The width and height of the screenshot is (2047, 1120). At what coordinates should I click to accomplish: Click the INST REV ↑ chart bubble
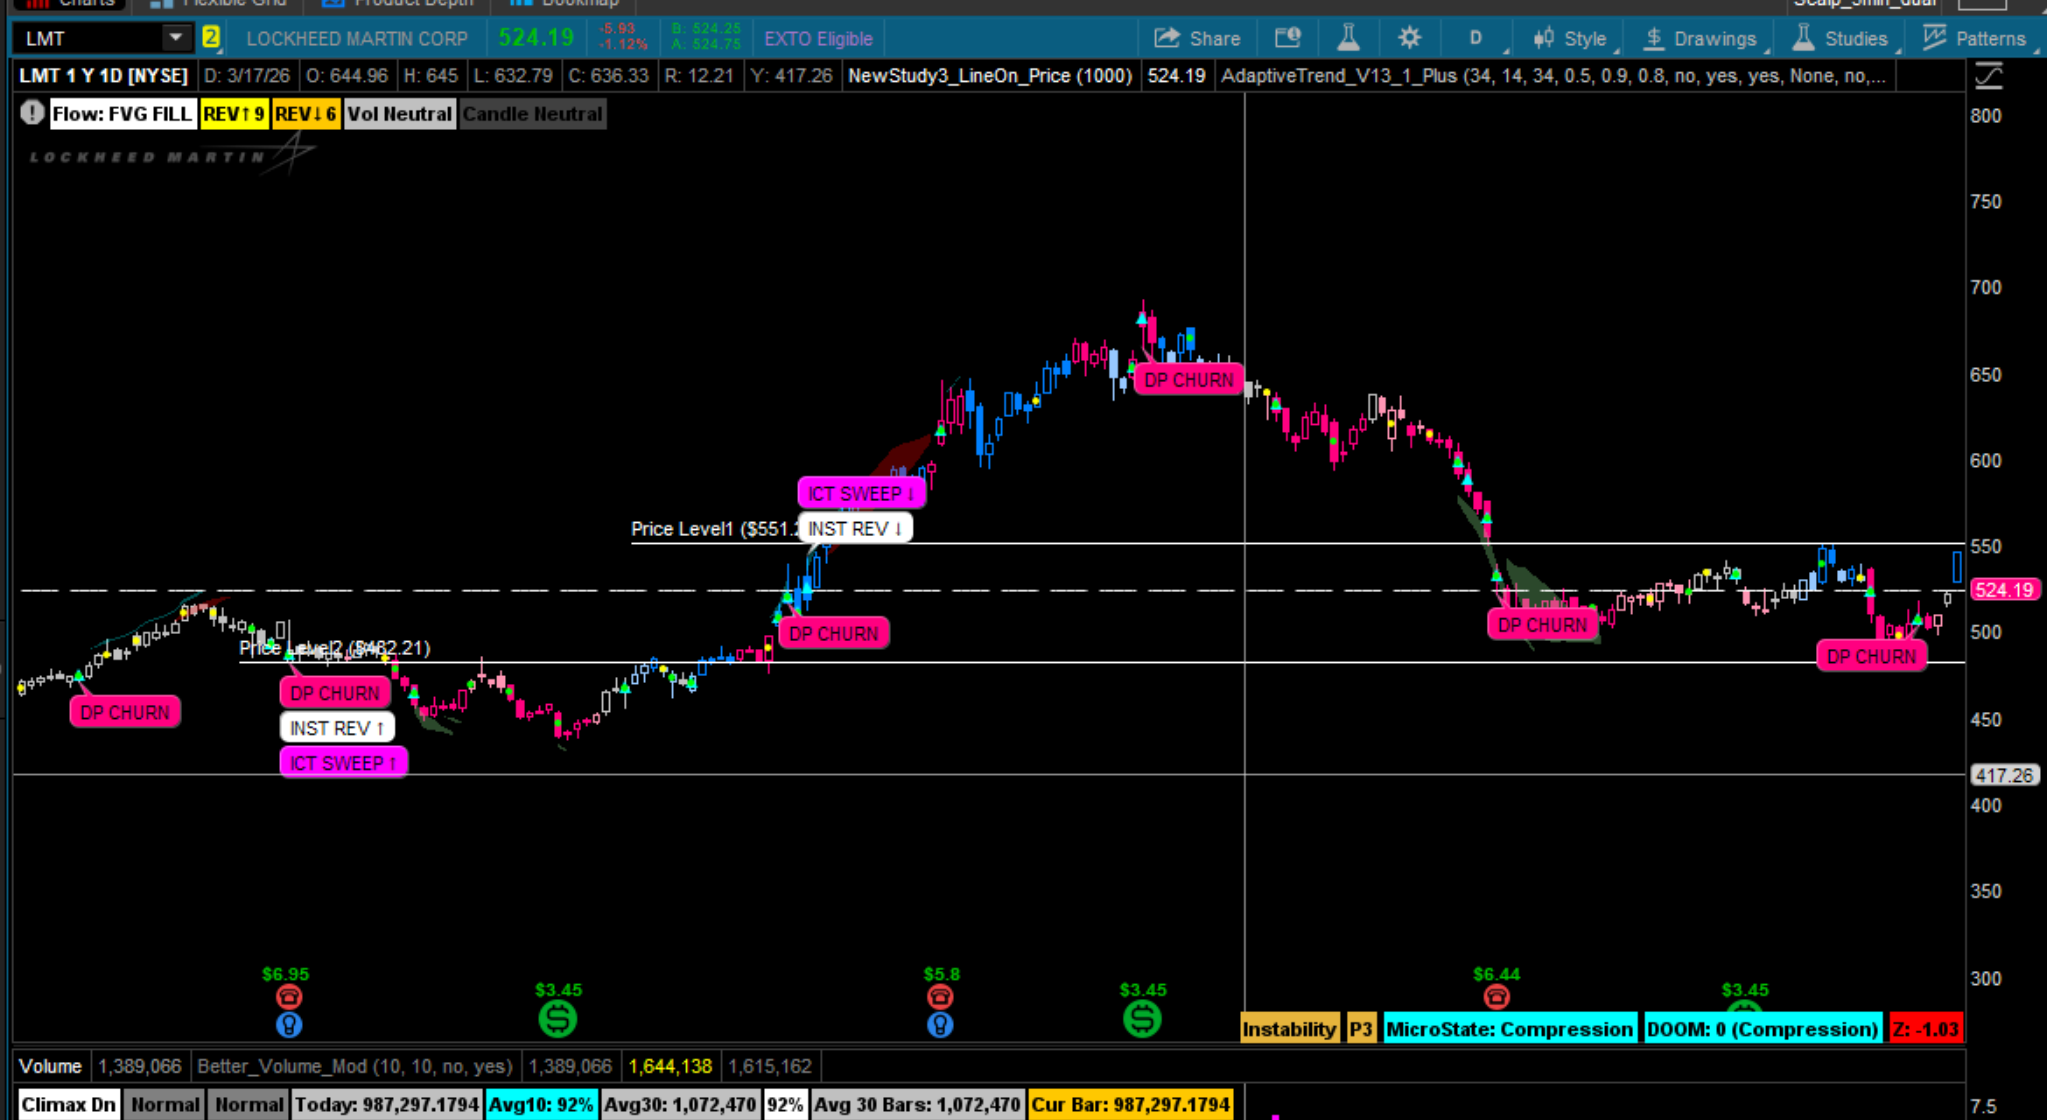[x=337, y=728]
